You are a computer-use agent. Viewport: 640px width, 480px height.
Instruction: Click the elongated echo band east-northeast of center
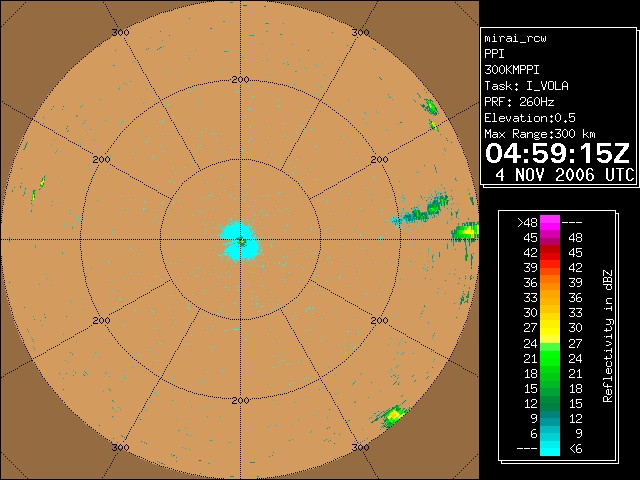[x=420, y=211]
